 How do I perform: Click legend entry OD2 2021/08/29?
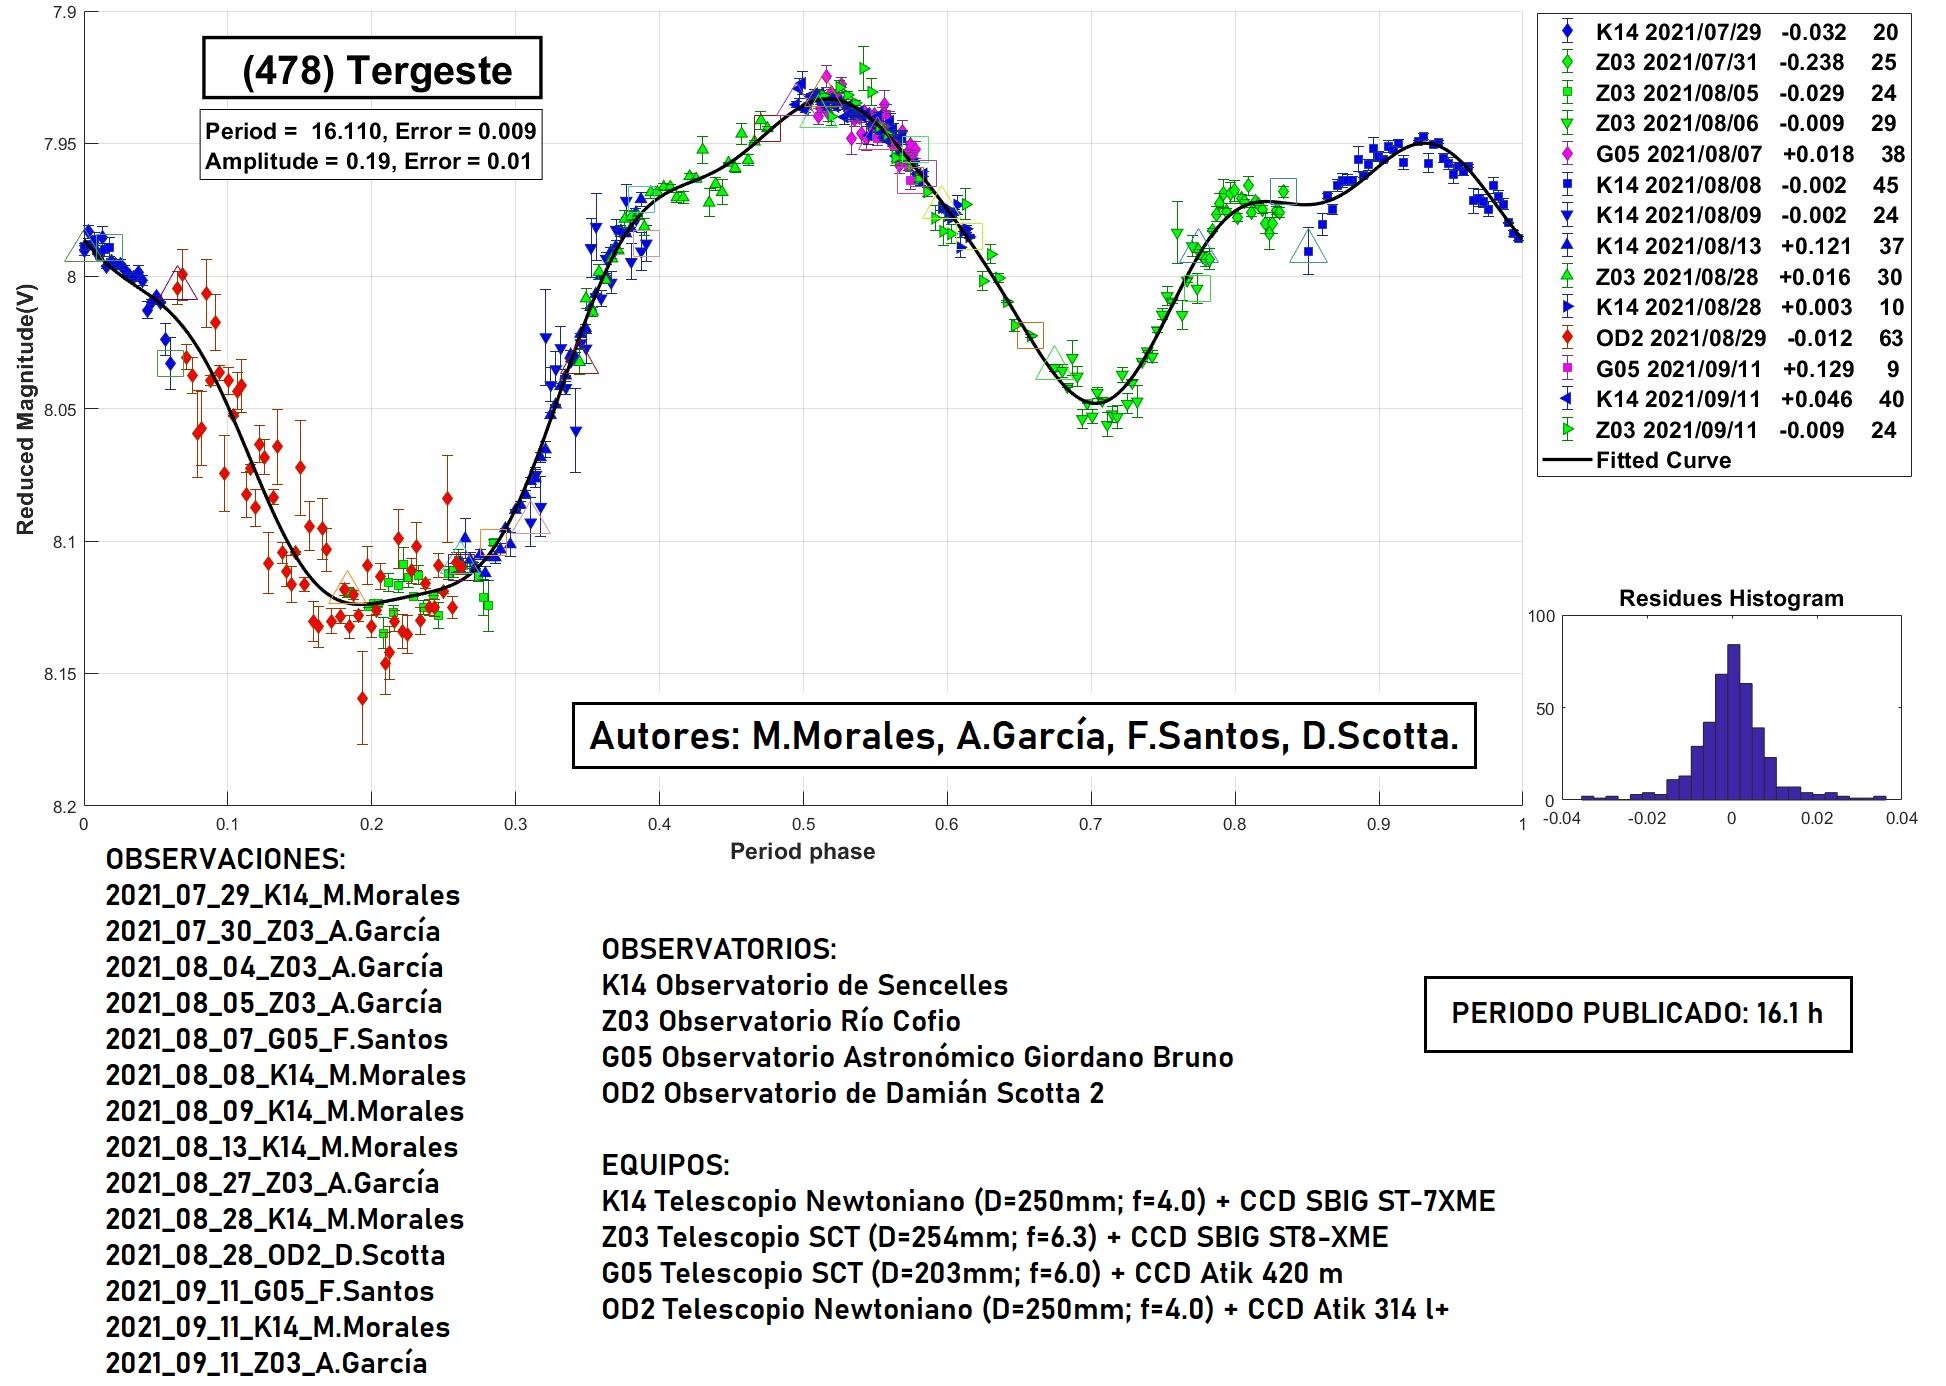click(x=1725, y=338)
